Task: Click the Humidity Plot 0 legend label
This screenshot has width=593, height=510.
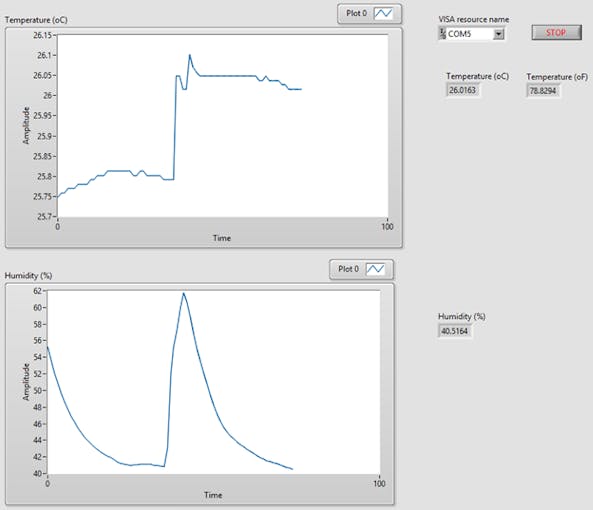Action: click(348, 269)
